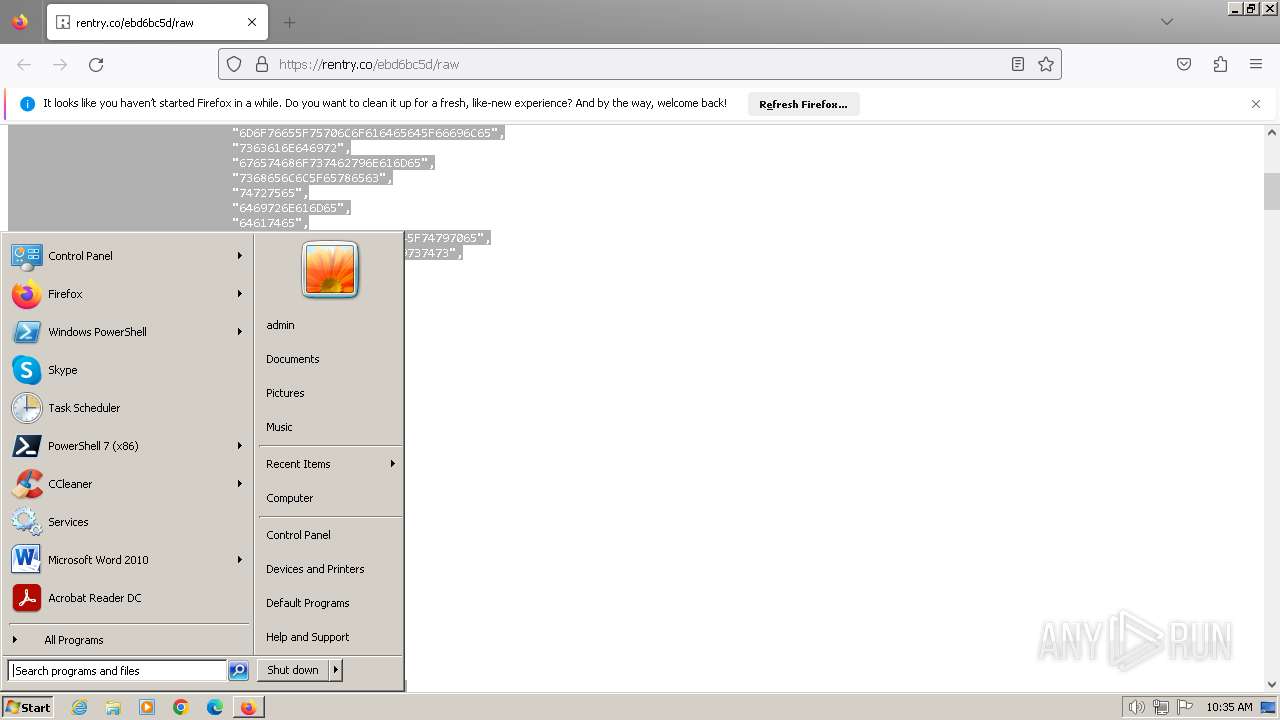Click the forward navigation arrow
The image size is (1280, 720).
pos(60,64)
